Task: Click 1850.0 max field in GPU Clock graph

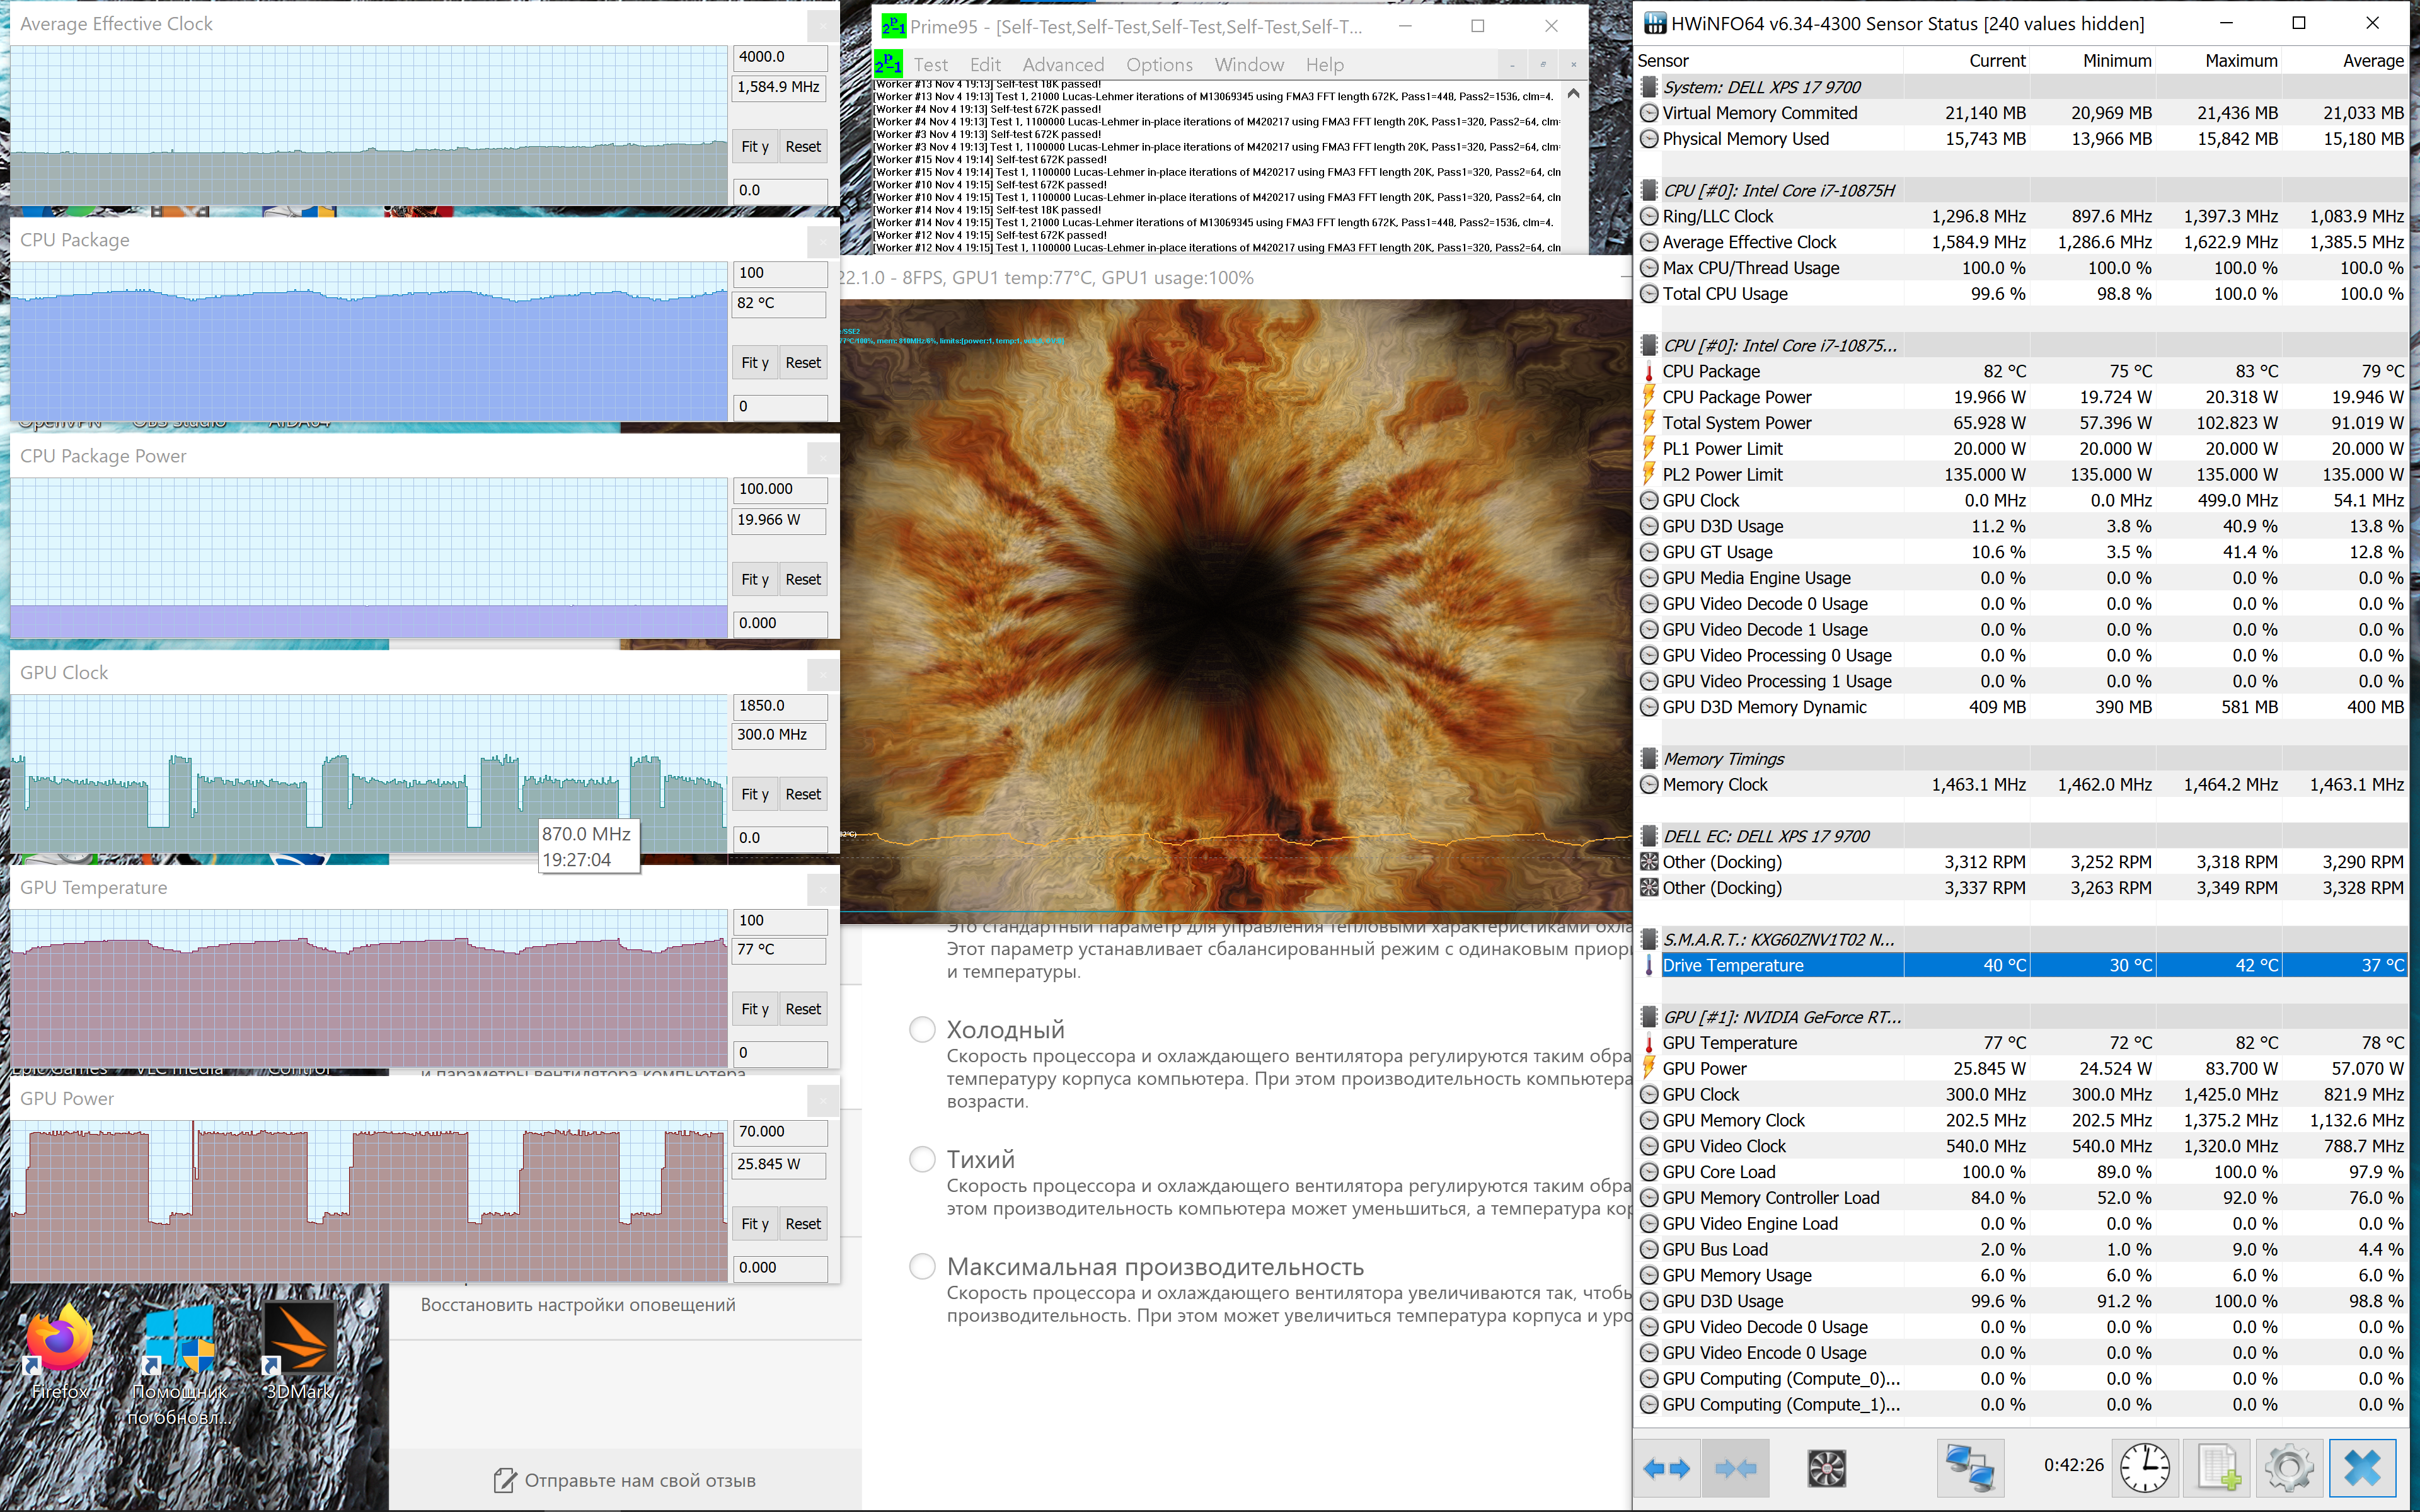Action: point(780,706)
